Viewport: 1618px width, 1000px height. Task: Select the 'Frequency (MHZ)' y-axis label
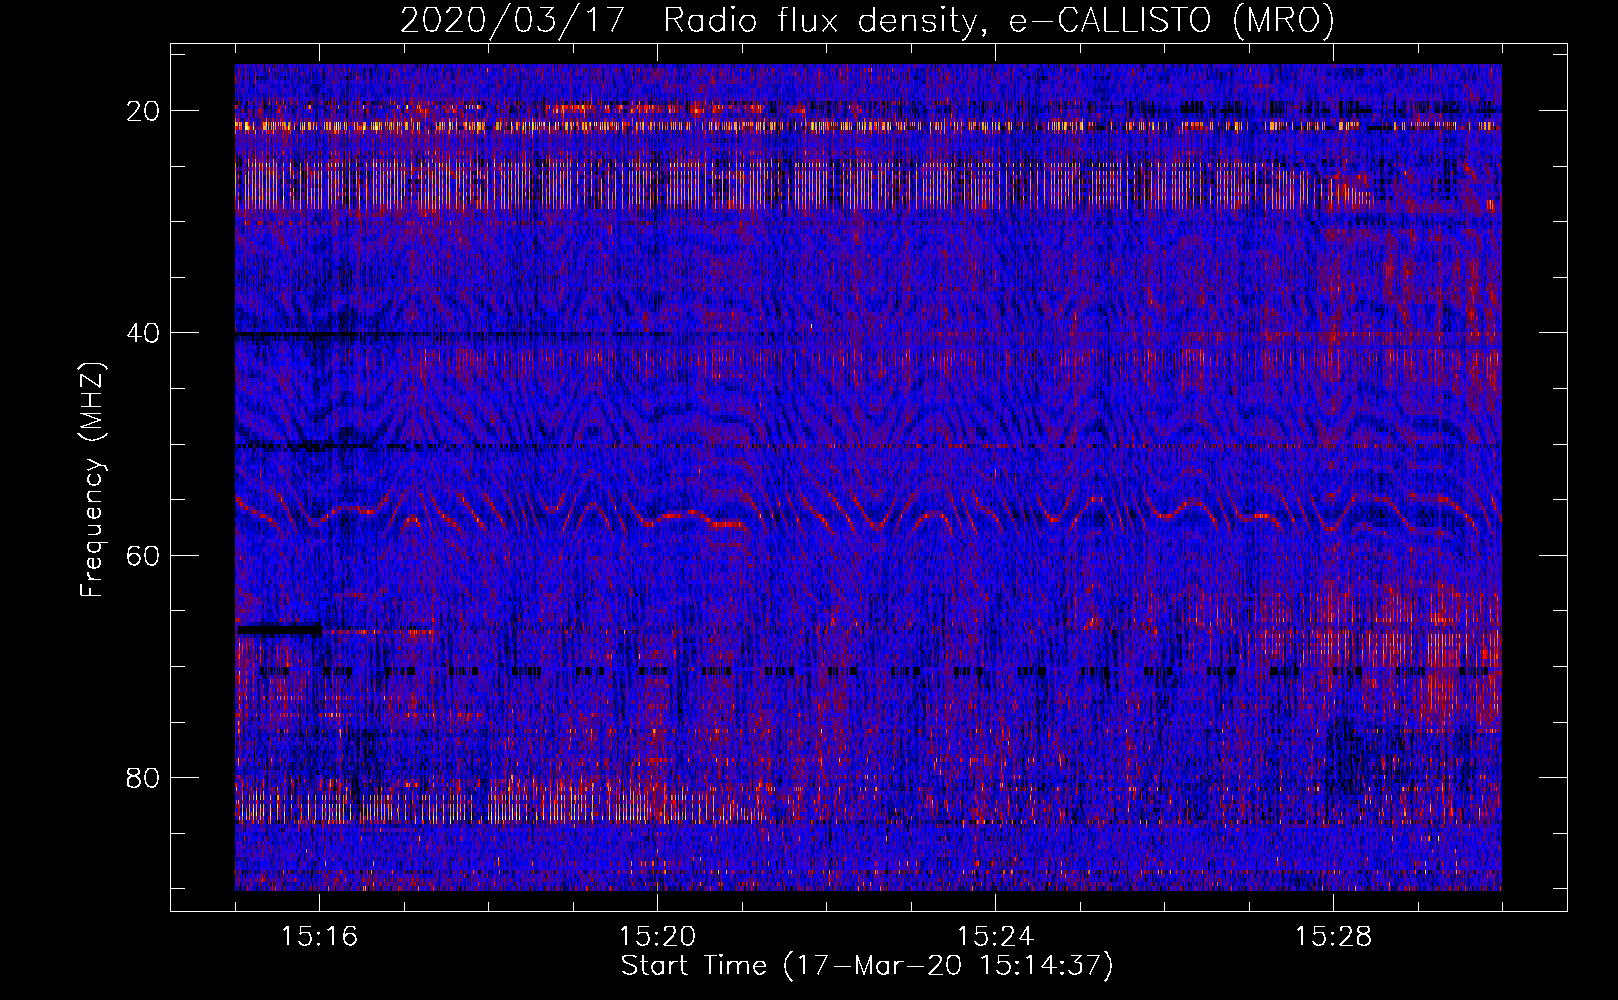(x=92, y=479)
